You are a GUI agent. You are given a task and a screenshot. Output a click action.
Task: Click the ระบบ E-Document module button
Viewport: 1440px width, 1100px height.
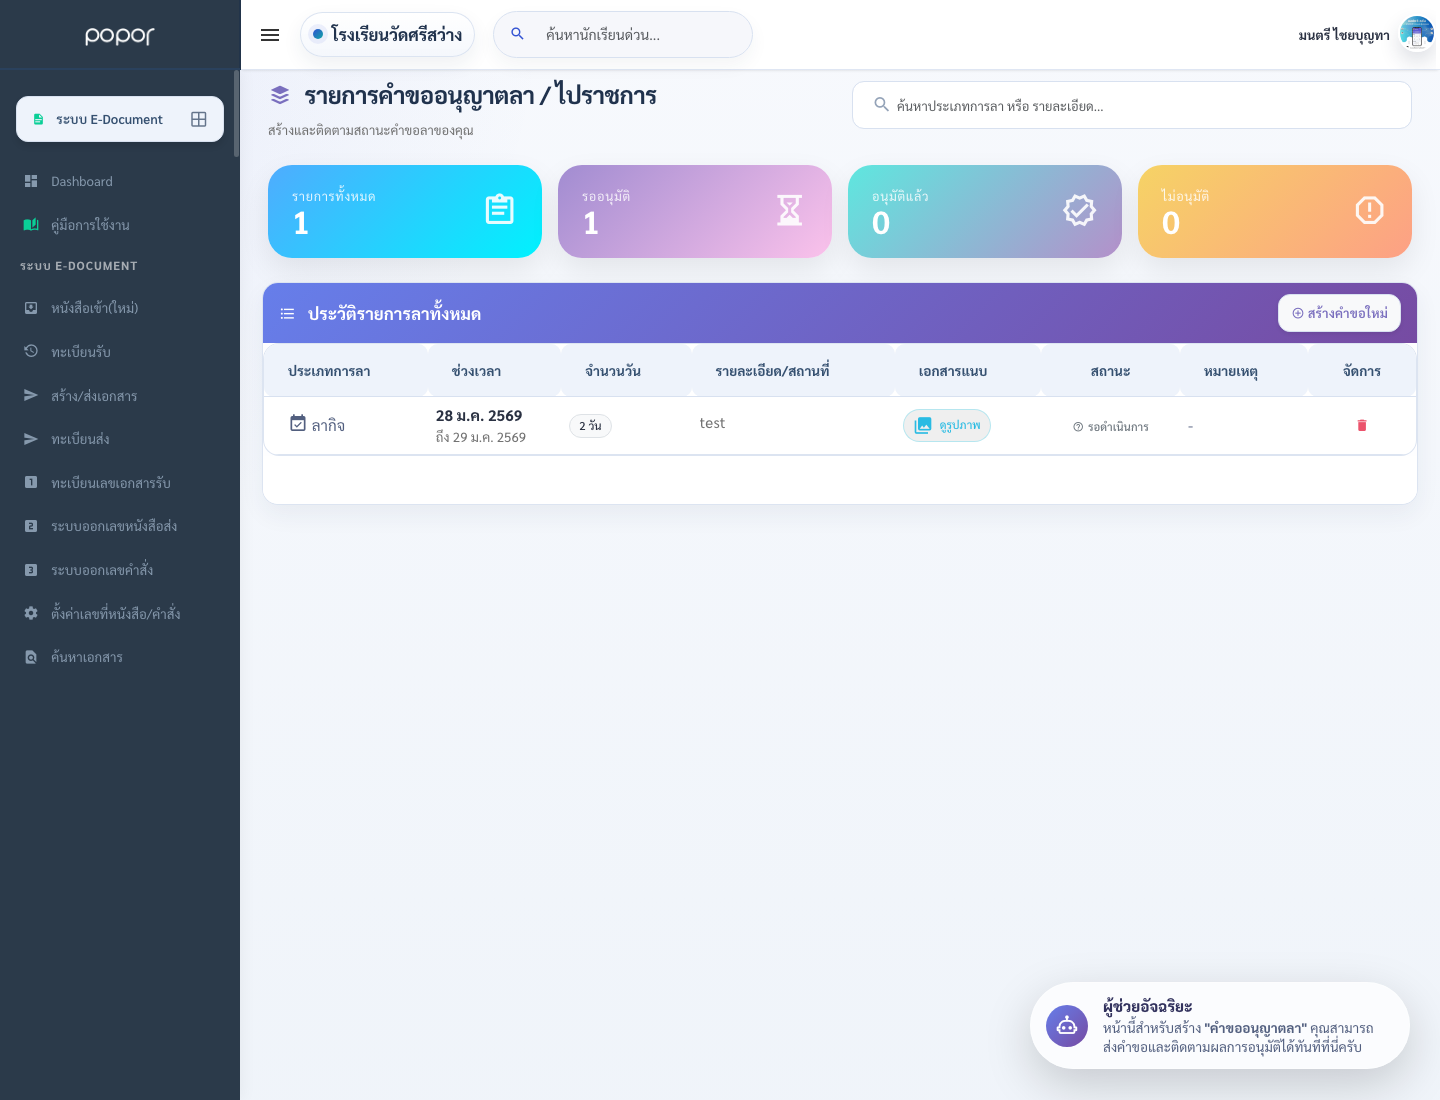click(x=120, y=119)
